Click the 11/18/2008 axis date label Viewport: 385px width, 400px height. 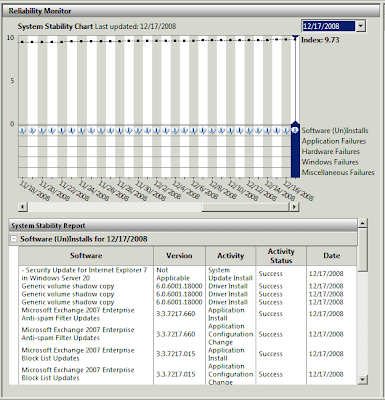[x=35, y=191]
